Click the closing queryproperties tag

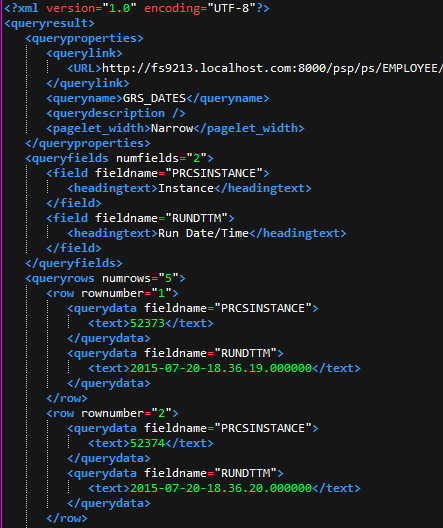click(88, 143)
